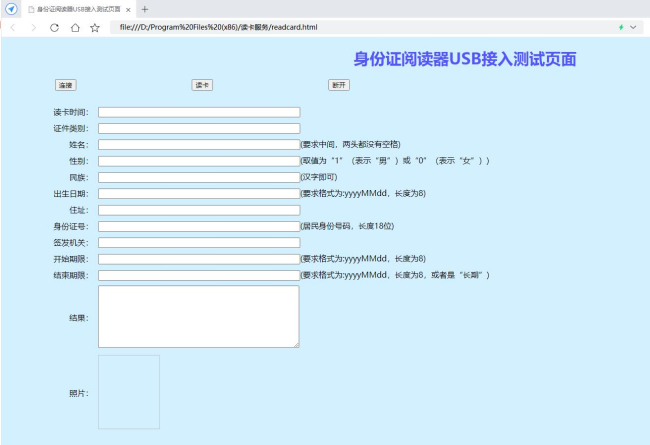Open a new tab with the plus icon

pyautogui.click(x=145, y=9)
